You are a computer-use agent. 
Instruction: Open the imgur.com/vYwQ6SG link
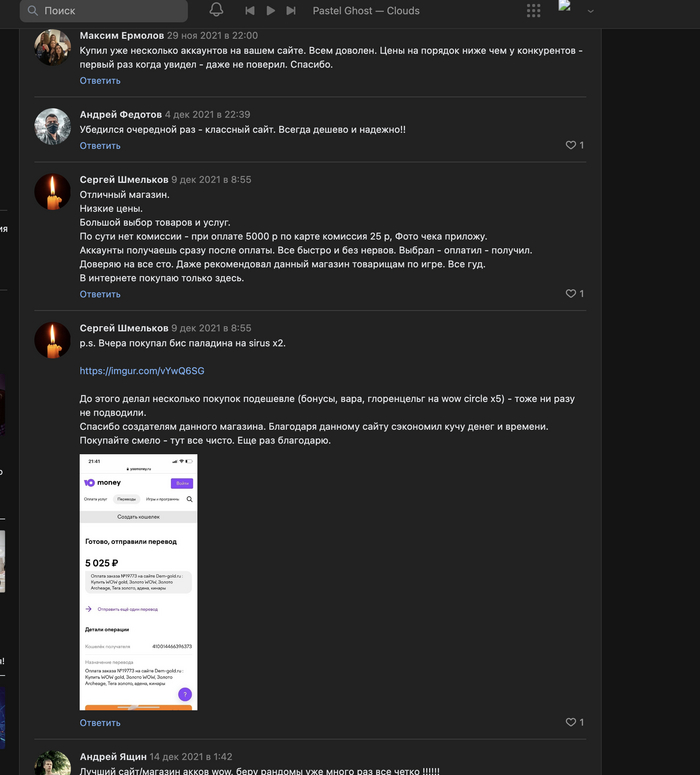[x=142, y=371]
